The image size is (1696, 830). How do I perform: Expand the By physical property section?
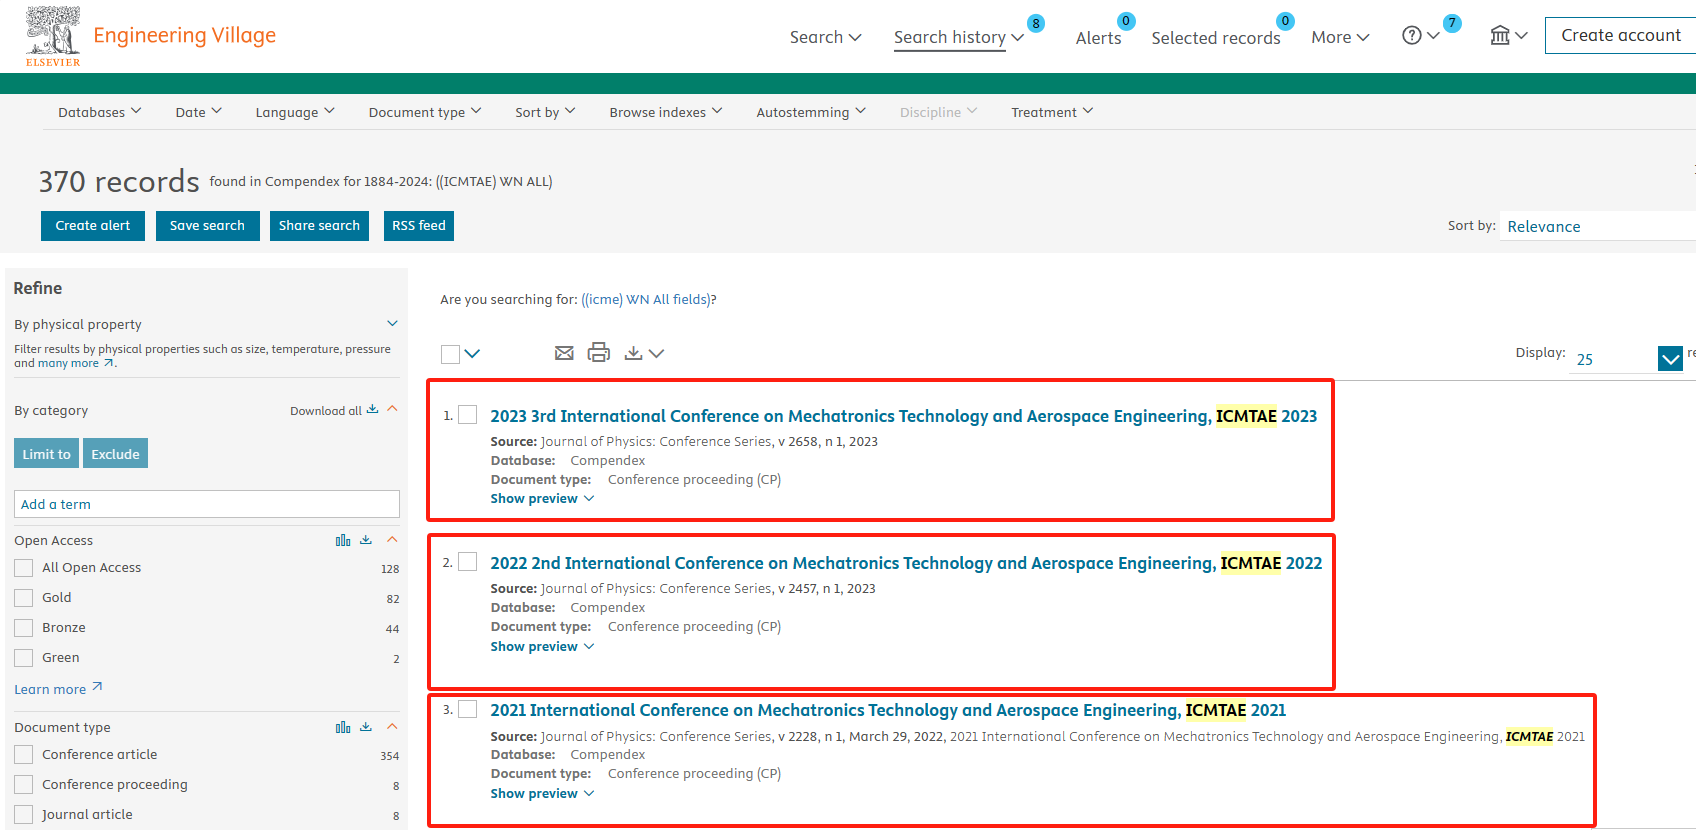tap(392, 323)
